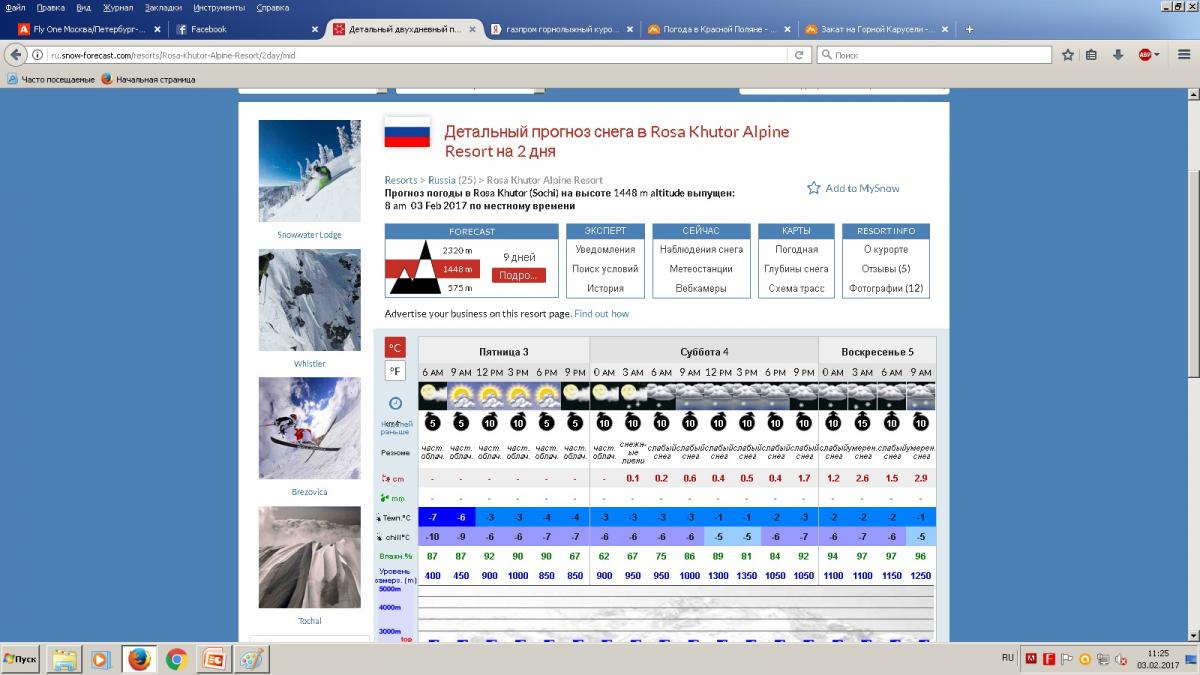1200x675 pixels.
Task: Click the Adblock Plus toolbar icon
Action: (1144, 55)
